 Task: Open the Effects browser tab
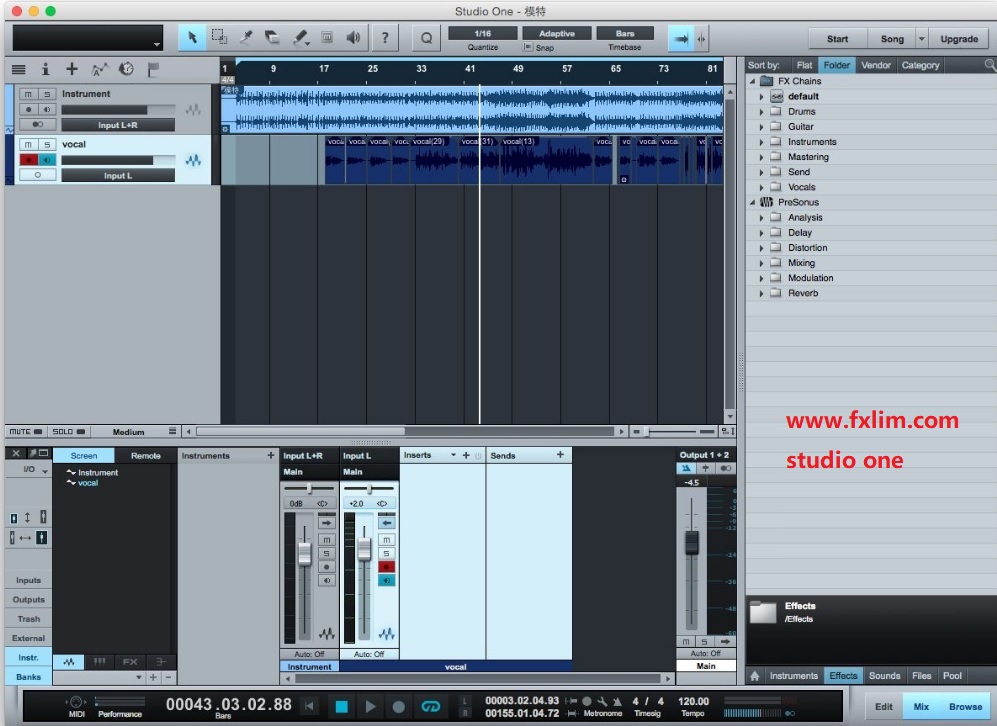[843, 676]
